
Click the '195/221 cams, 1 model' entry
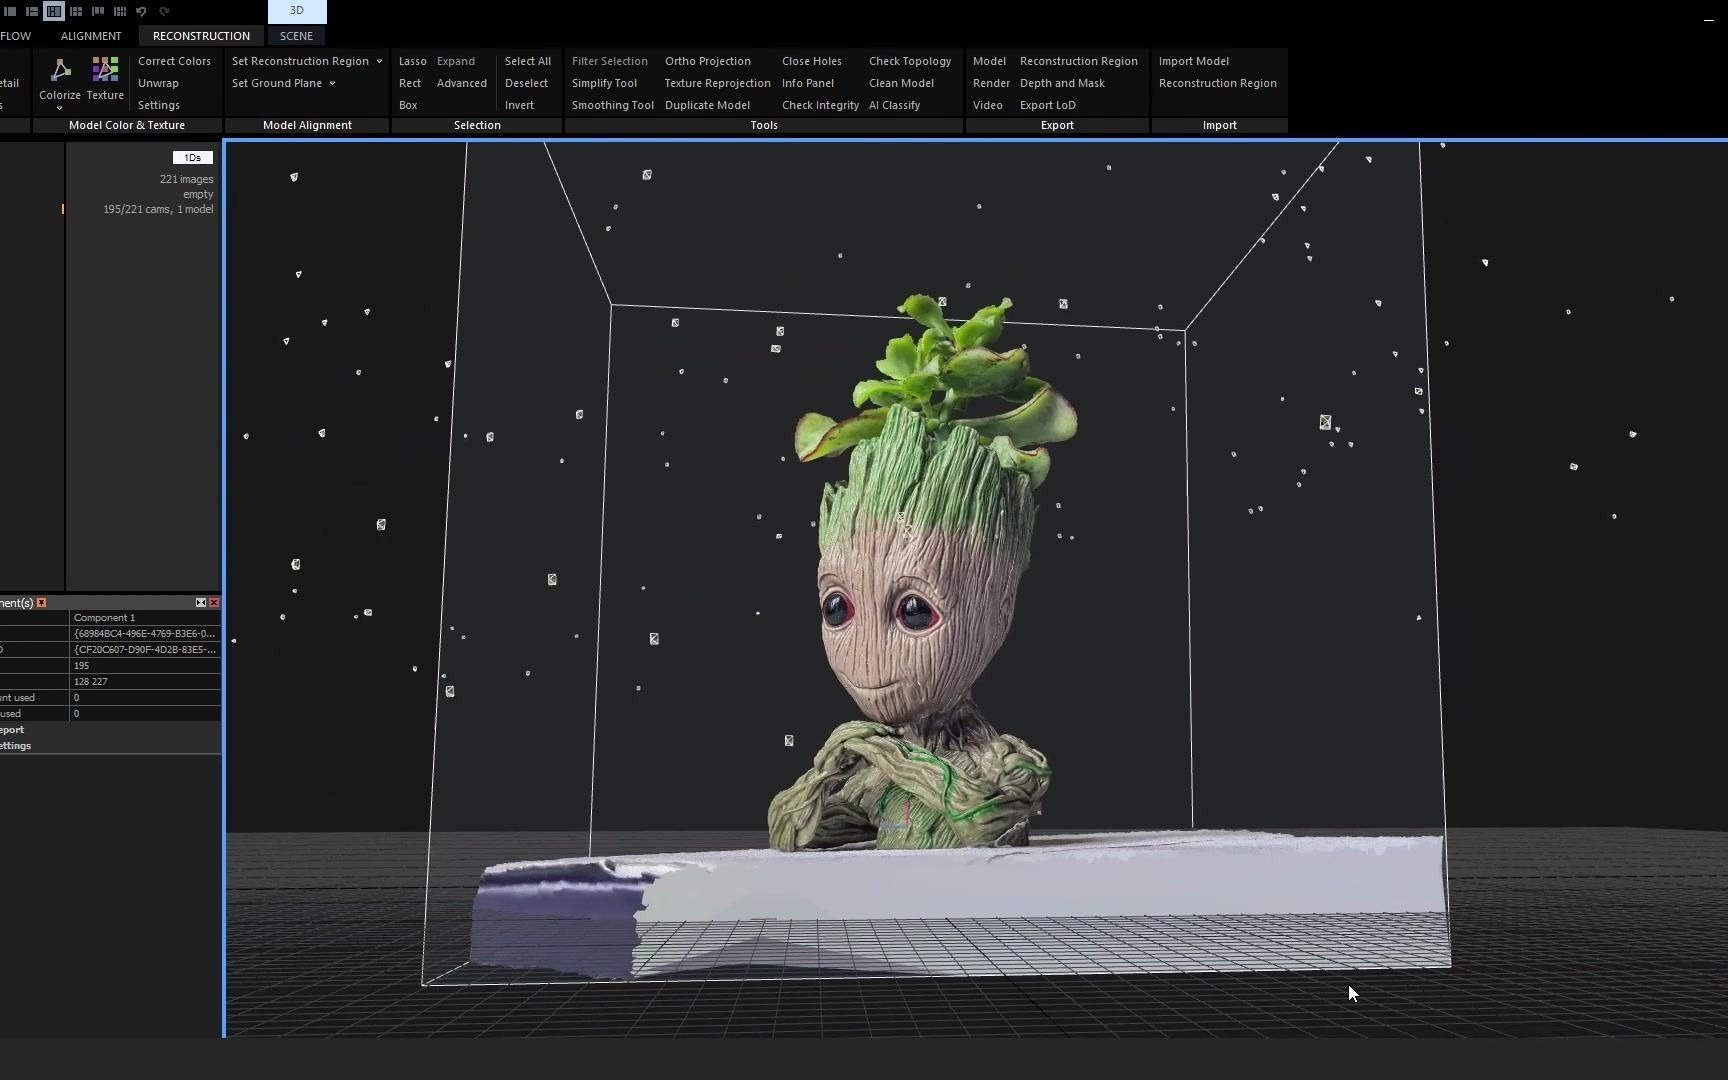[x=158, y=209]
